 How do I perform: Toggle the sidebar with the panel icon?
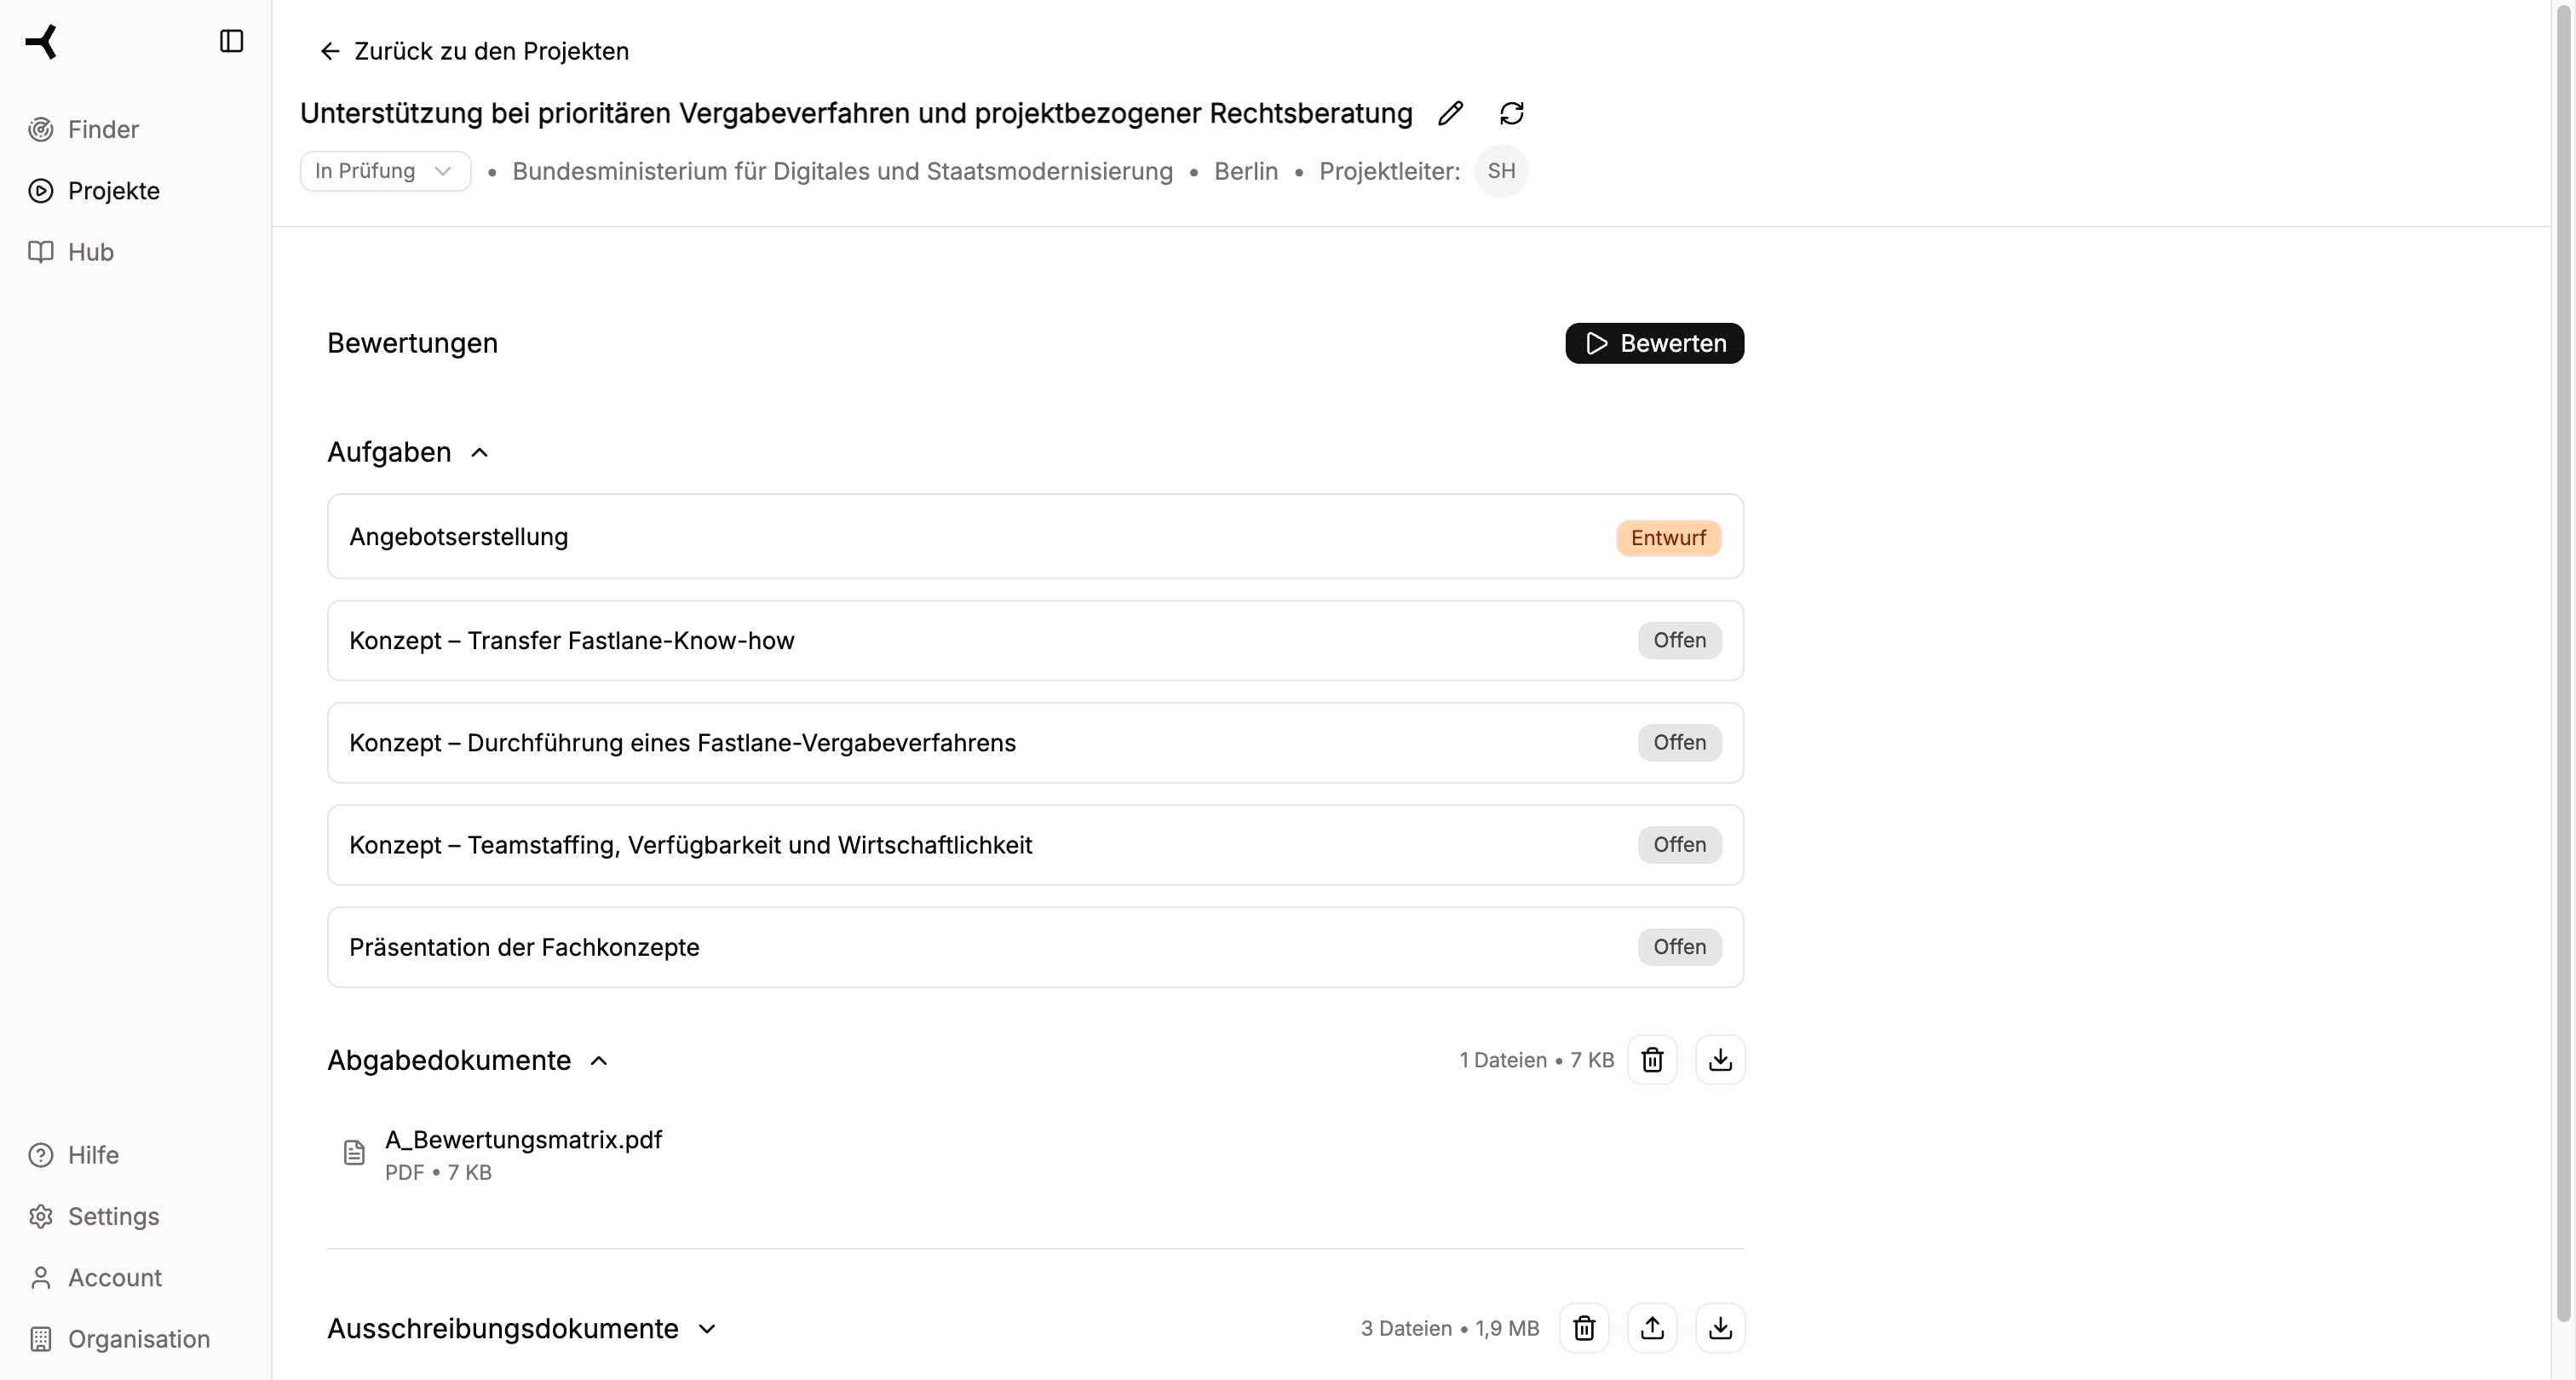tap(232, 41)
